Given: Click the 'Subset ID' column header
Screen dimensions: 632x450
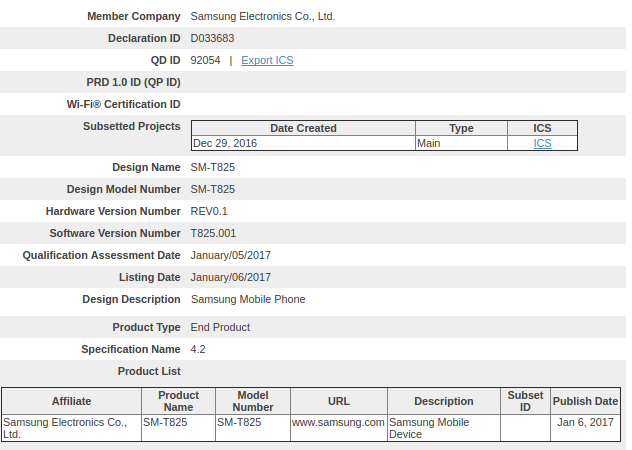Looking at the screenshot, I should (525, 401).
